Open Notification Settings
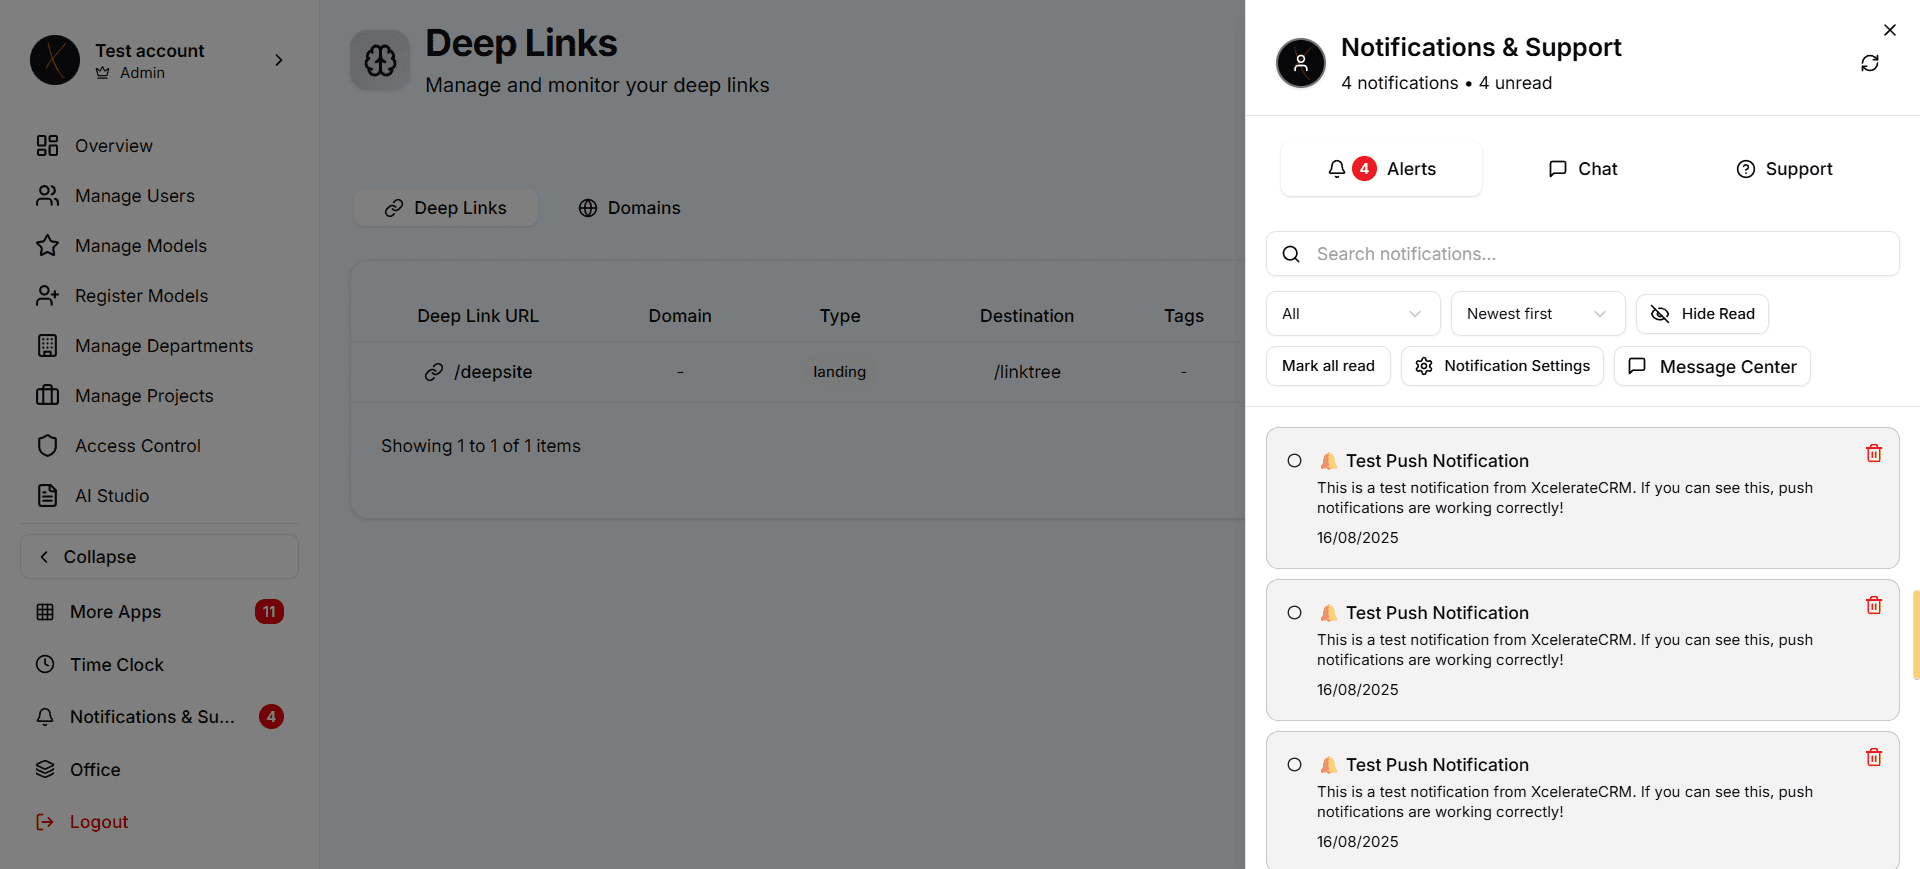Viewport: 1920px width, 869px height. tap(1502, 366)
